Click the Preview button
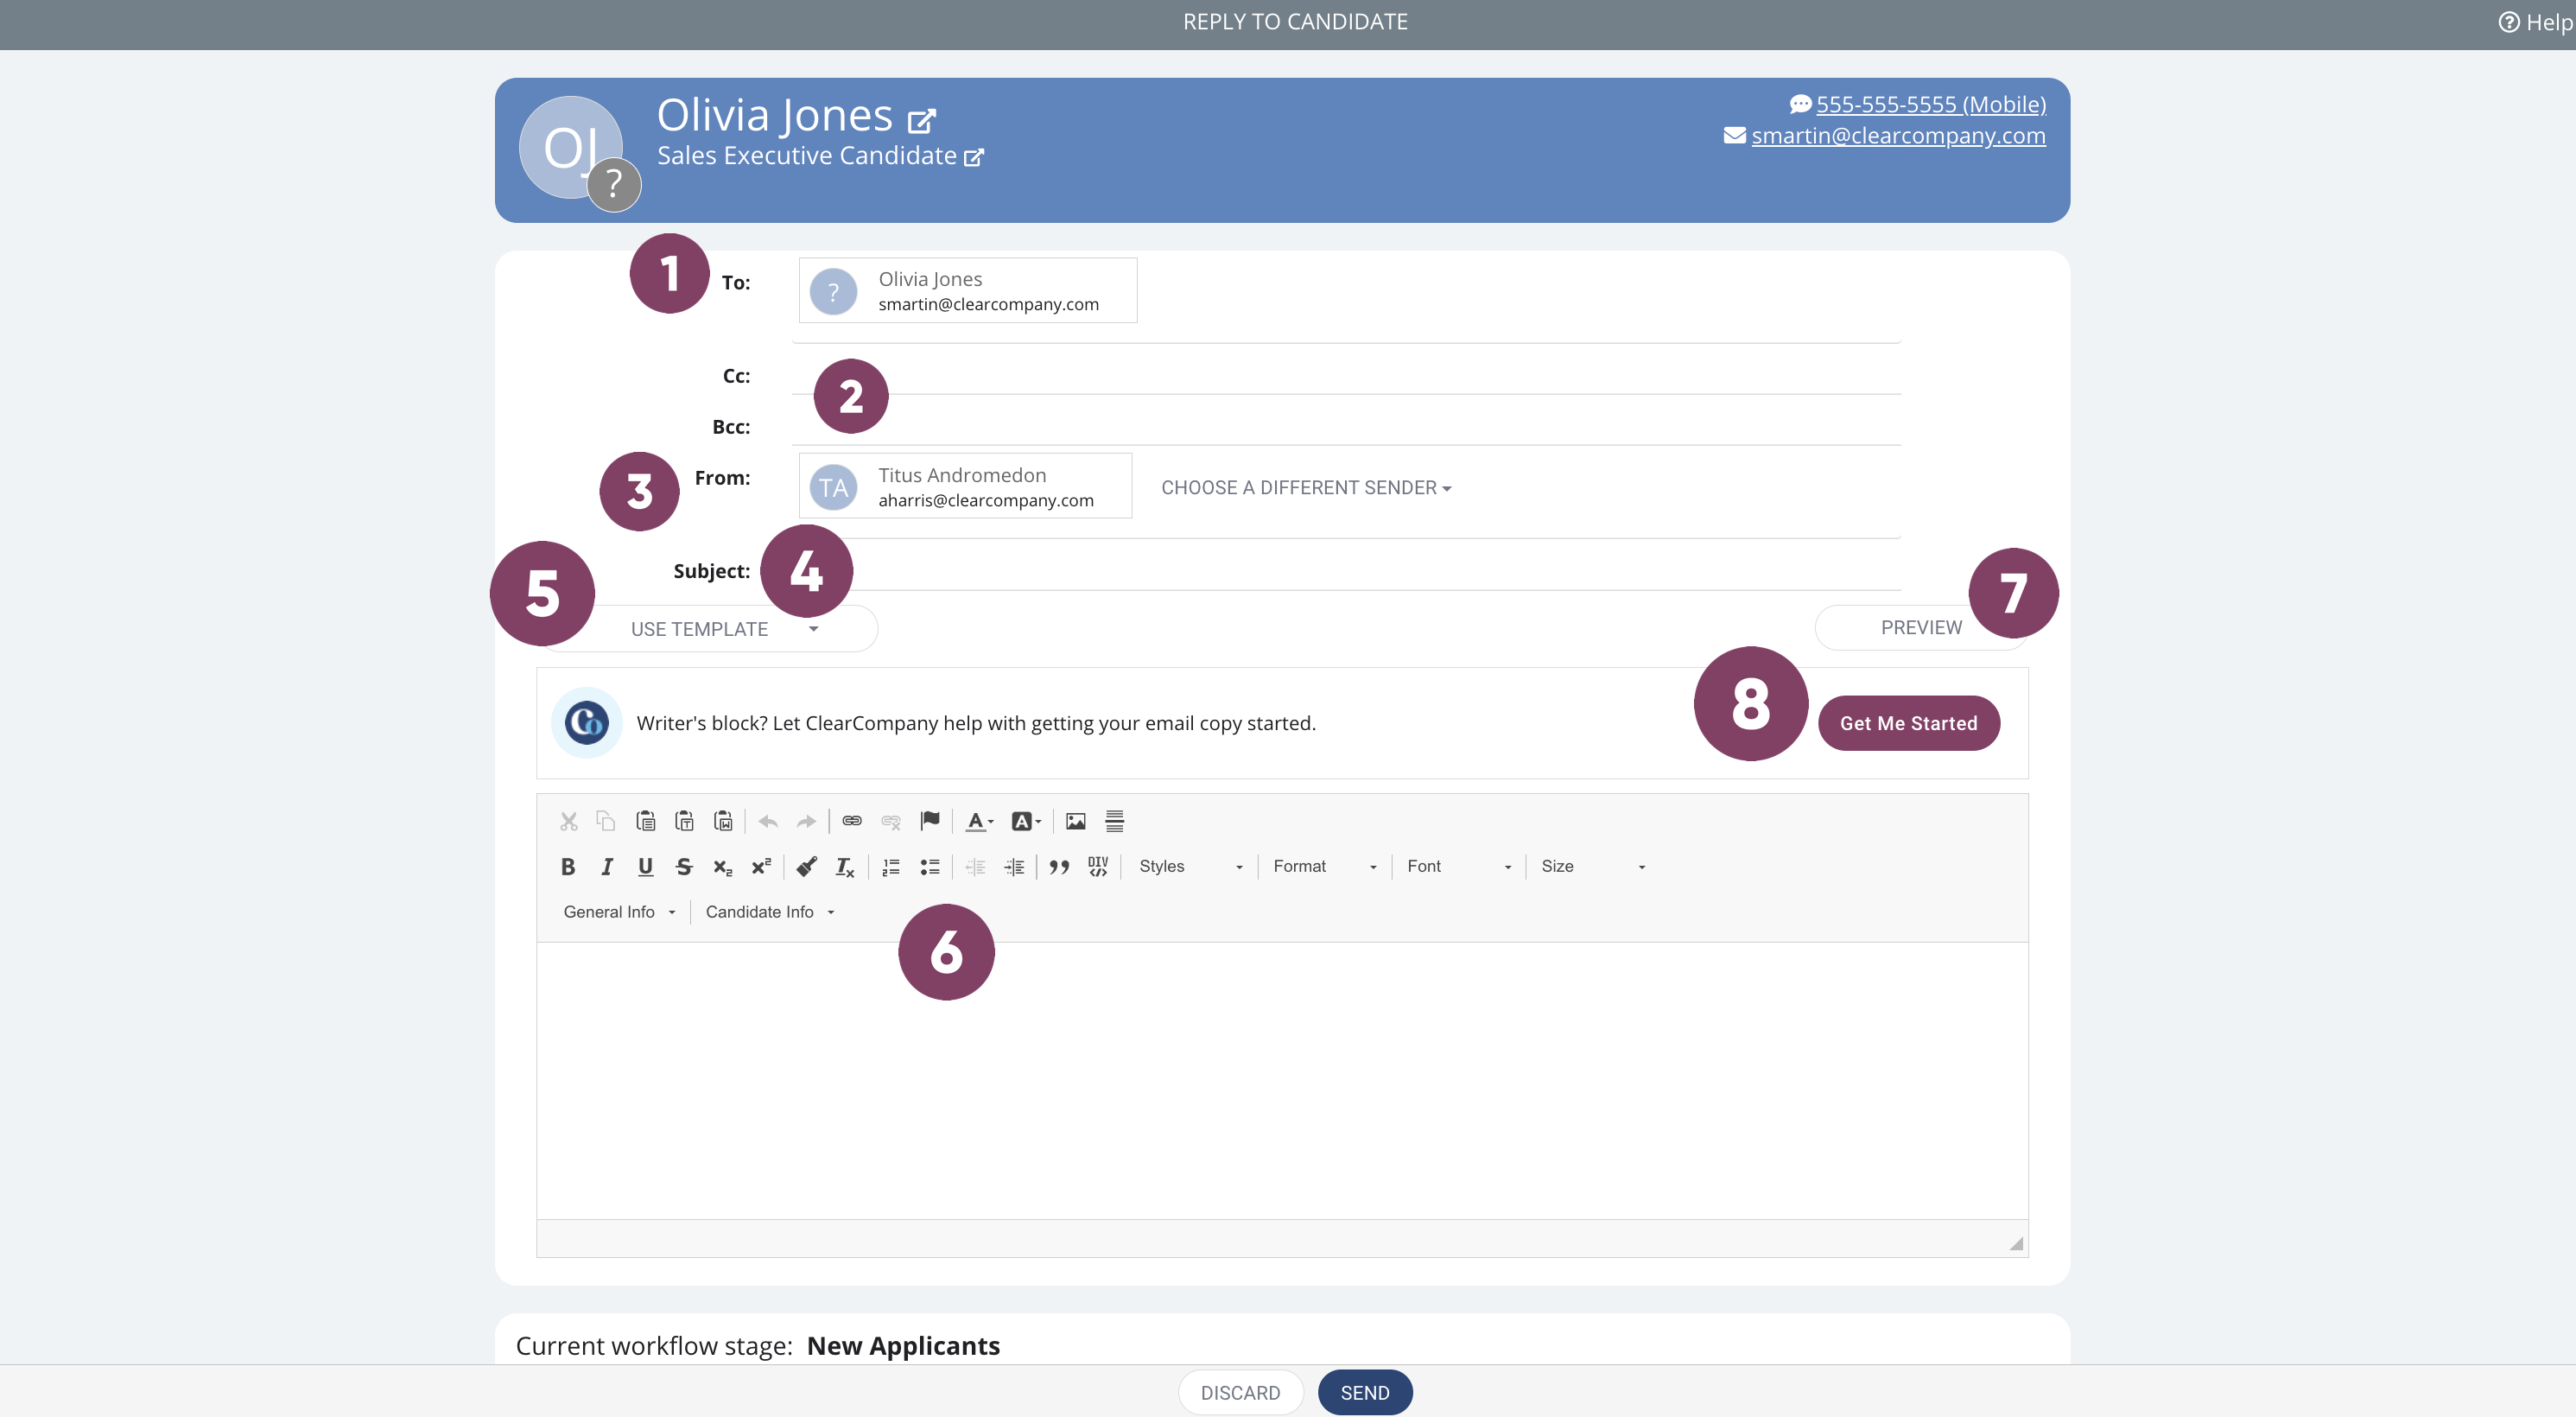 tap(1920, 627)
